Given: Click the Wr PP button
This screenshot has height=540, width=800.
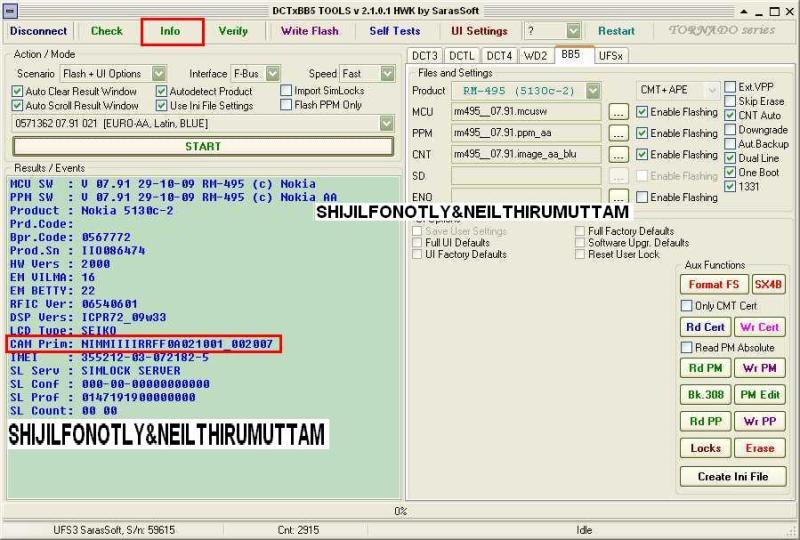Looking at the screenshot, I should point(760,421).
